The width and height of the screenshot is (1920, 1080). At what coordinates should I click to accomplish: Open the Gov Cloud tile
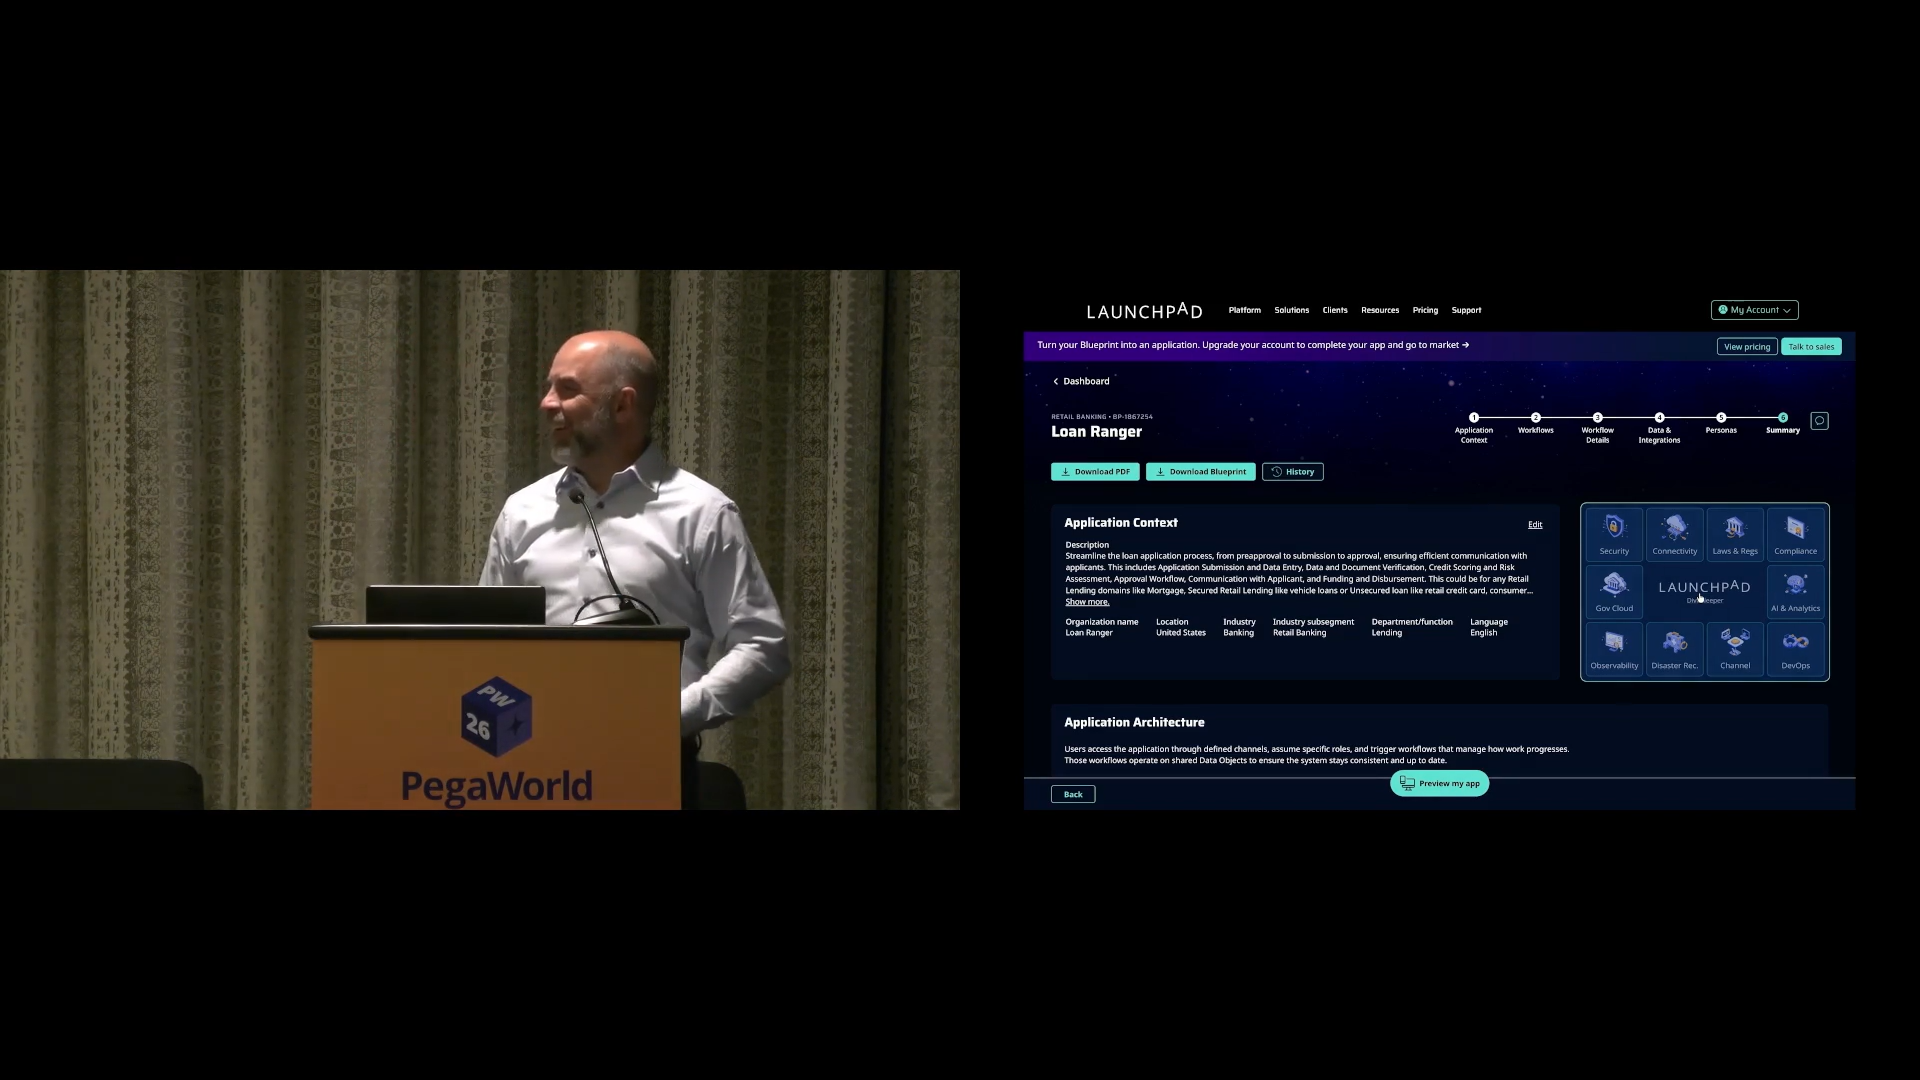pos(1614,591)
